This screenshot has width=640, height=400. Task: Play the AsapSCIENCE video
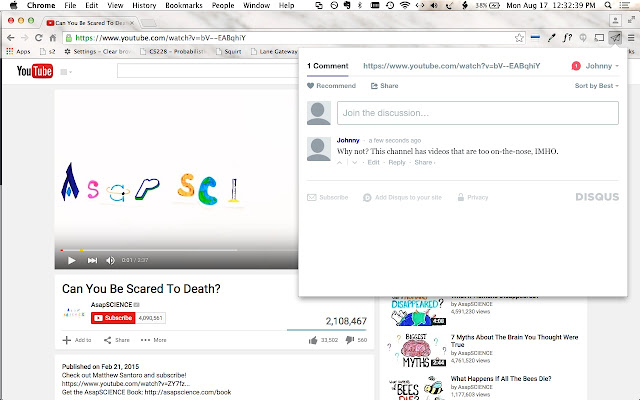click(x=70, y=261)
